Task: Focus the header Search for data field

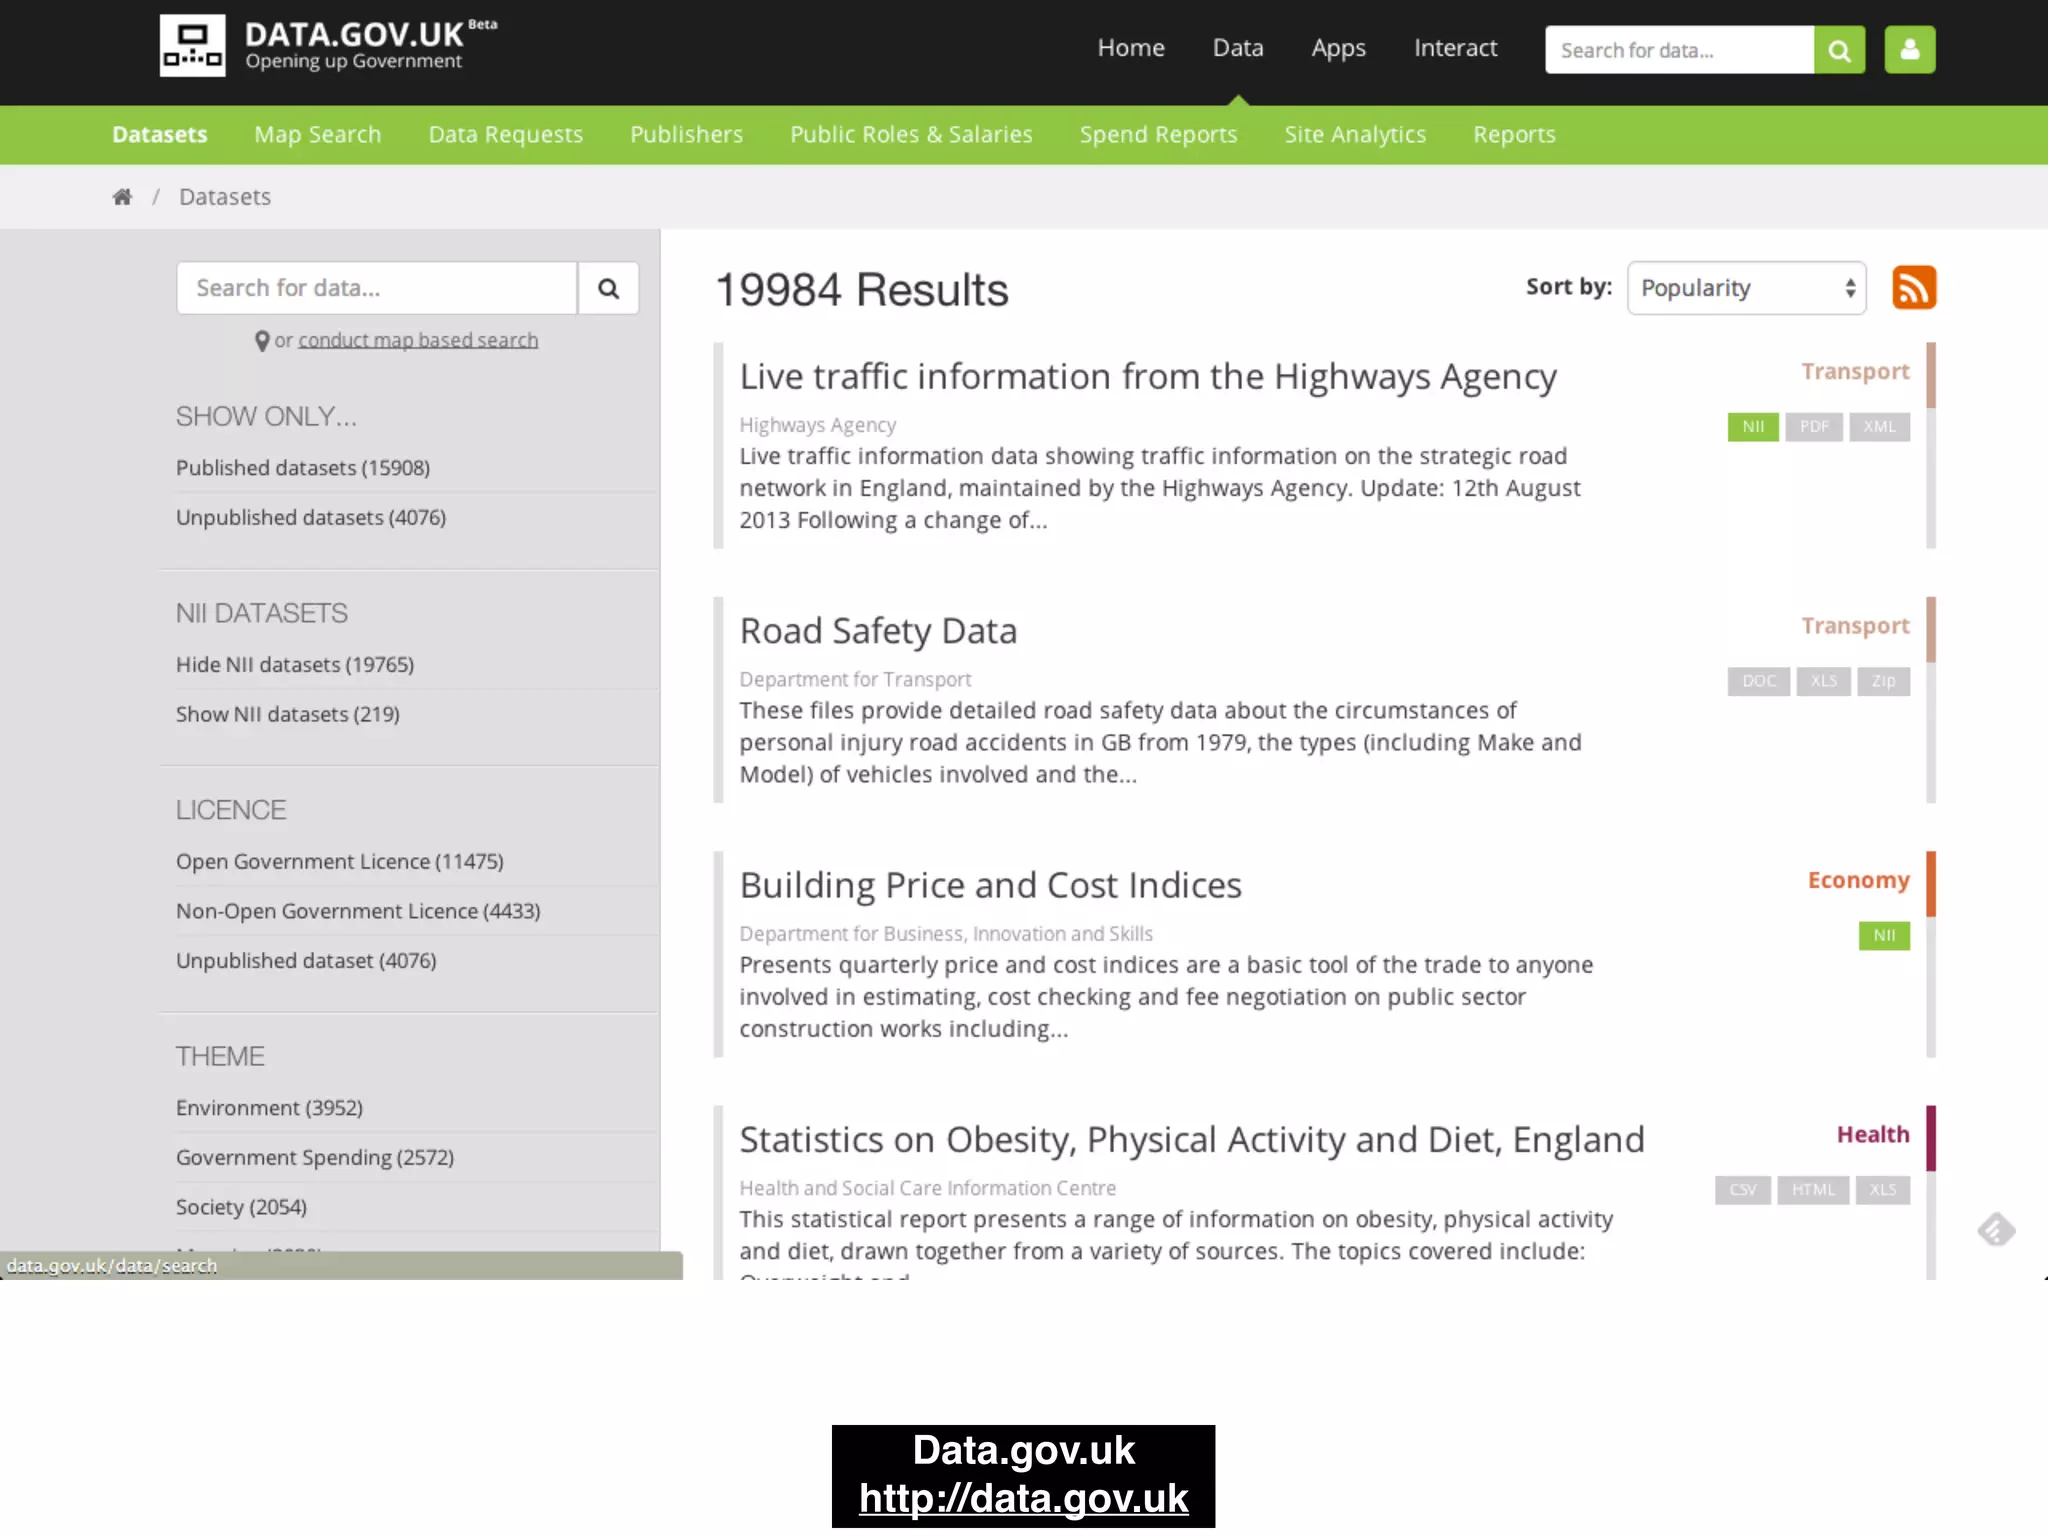Action: click(1679, 50)
